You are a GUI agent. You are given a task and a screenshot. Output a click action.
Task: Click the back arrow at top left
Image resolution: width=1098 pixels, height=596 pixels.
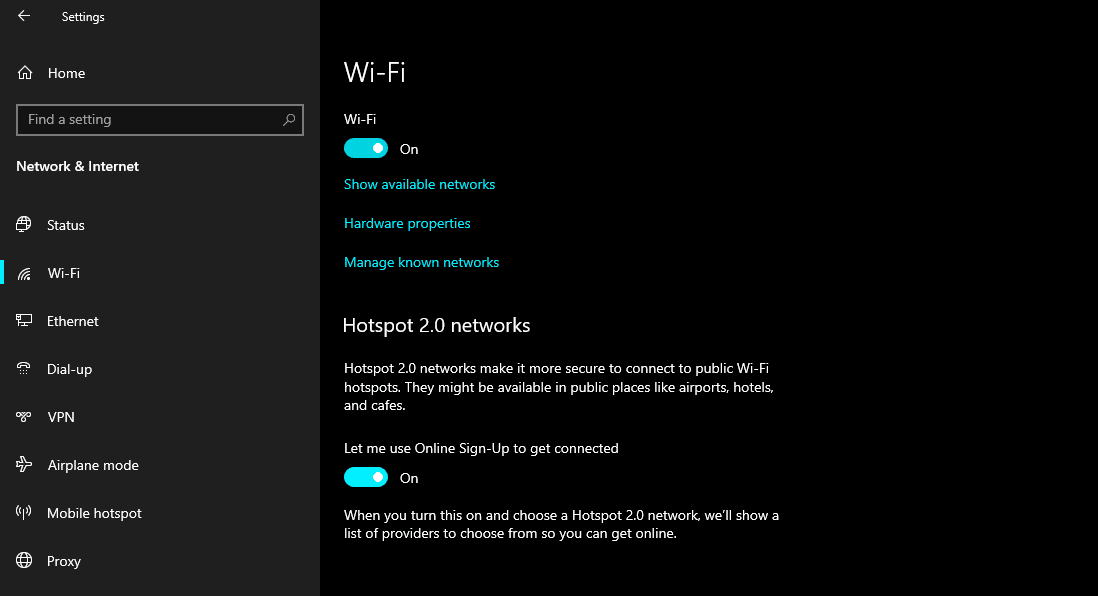(22, 16)
